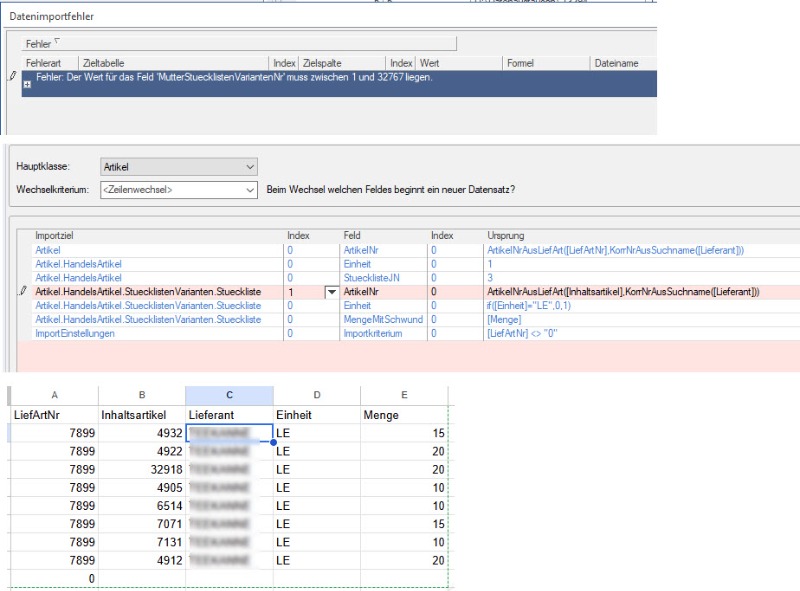The height and width of the screenshot is (591, 800).
Task: Select spreadsheet column A header
Action: (54, 395)
